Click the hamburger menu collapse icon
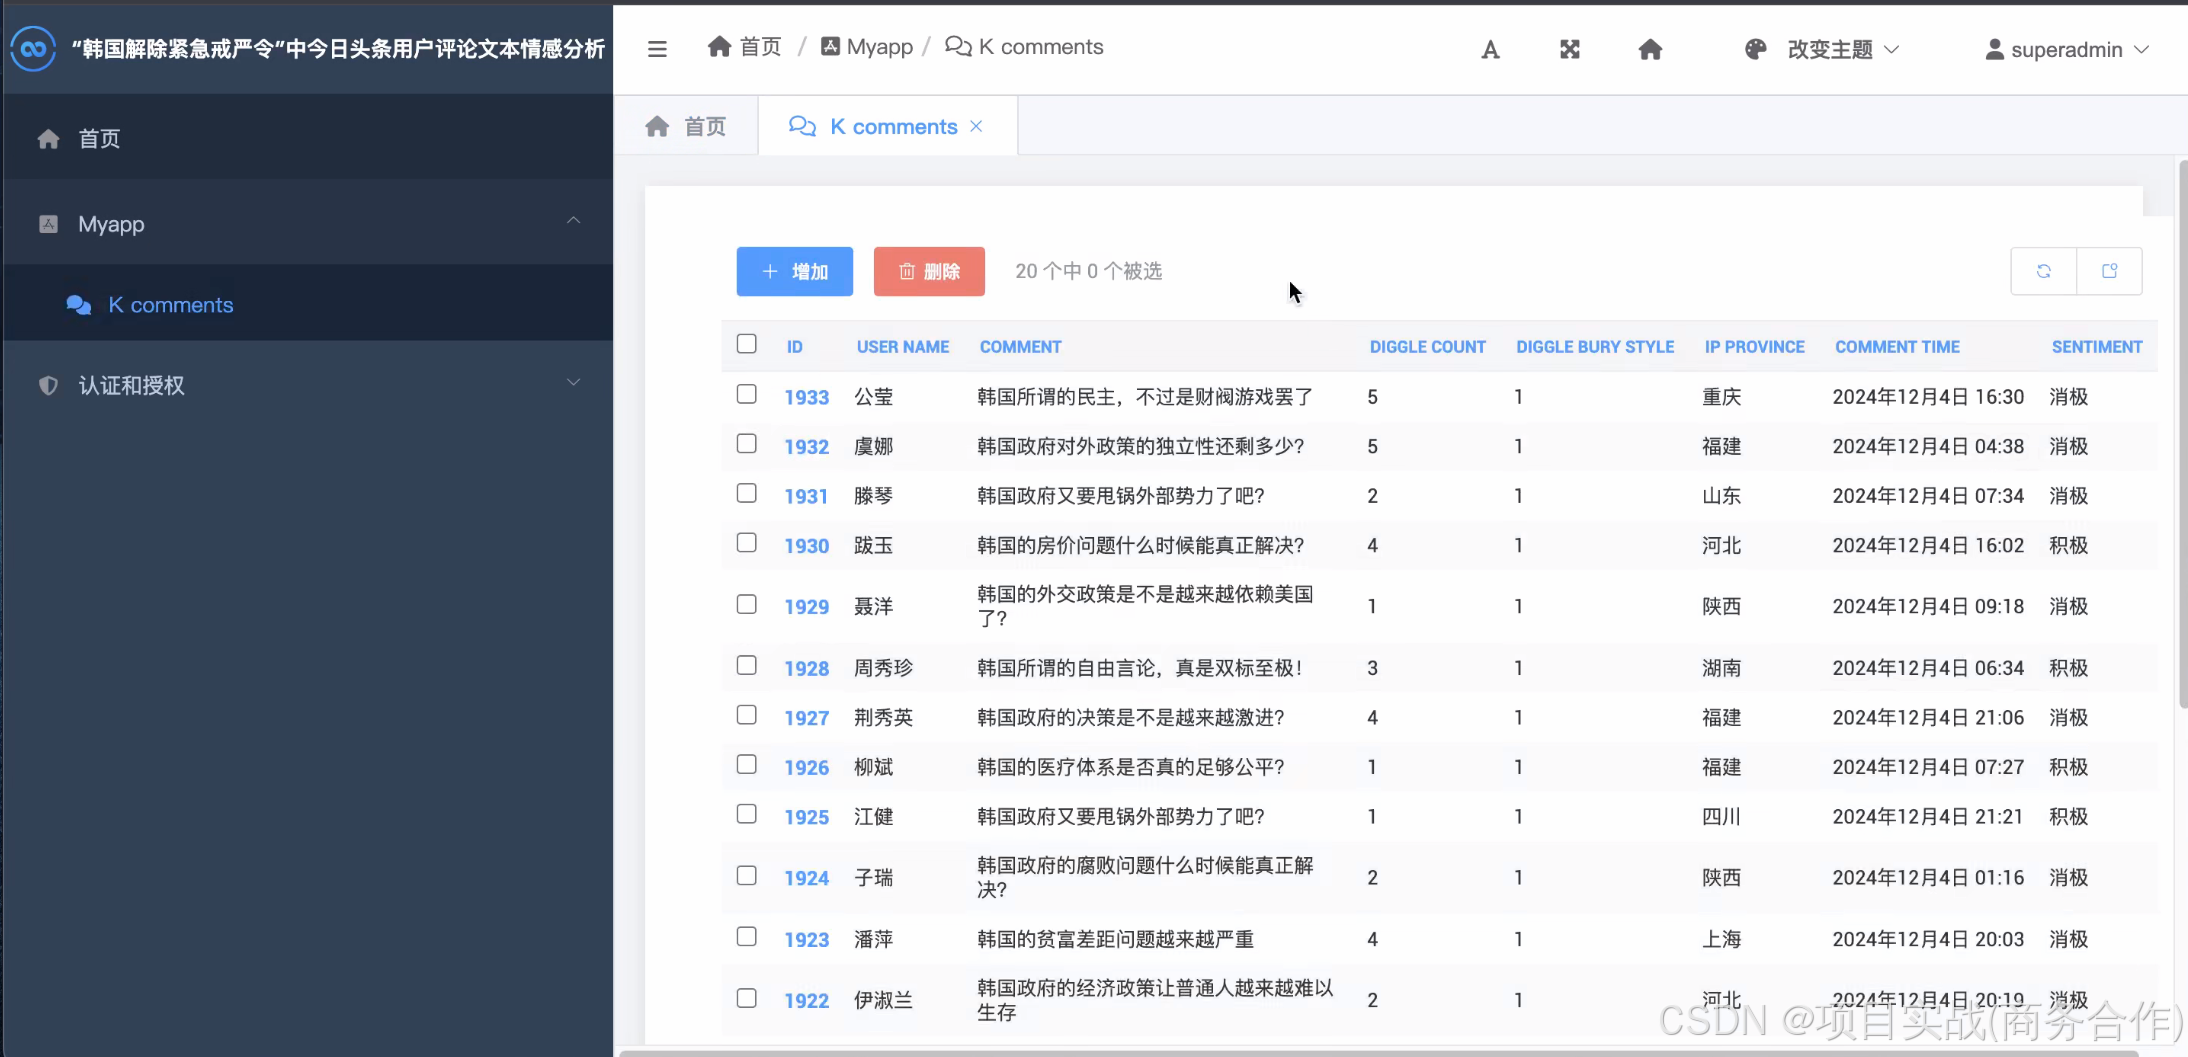This screenshot has height=1057, width=2188. [657, 49]
